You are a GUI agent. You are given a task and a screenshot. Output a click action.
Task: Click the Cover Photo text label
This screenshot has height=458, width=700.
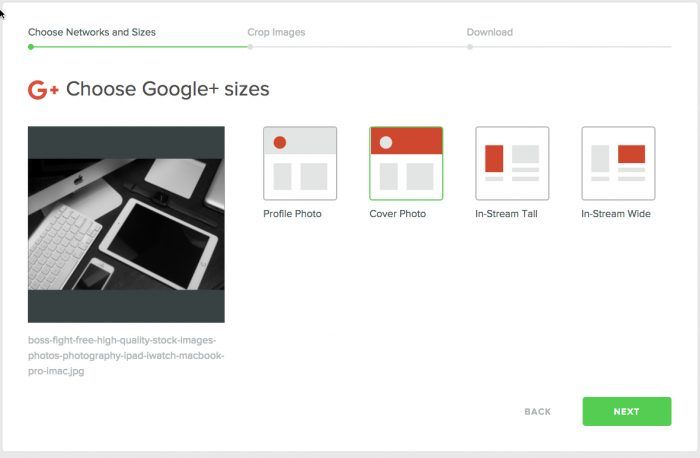[x=397, y=214]
